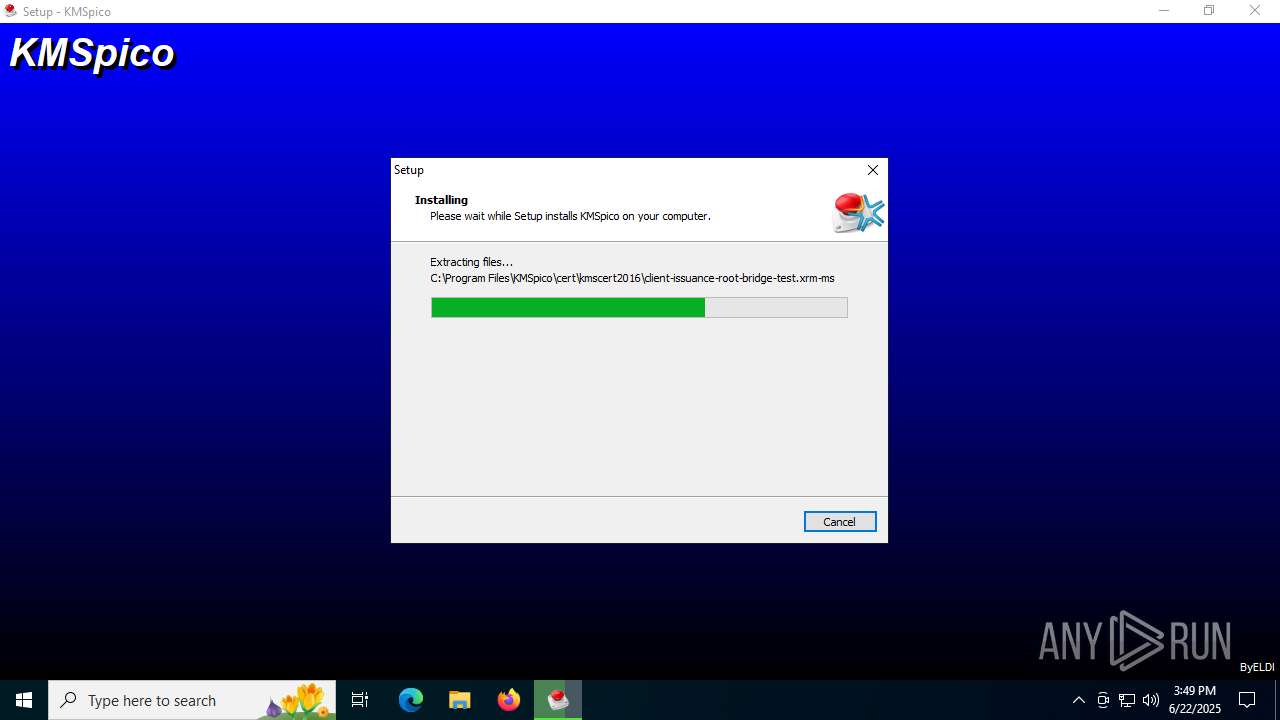Click the installation progress bar
1280x720 pixels.
[639, 307]
